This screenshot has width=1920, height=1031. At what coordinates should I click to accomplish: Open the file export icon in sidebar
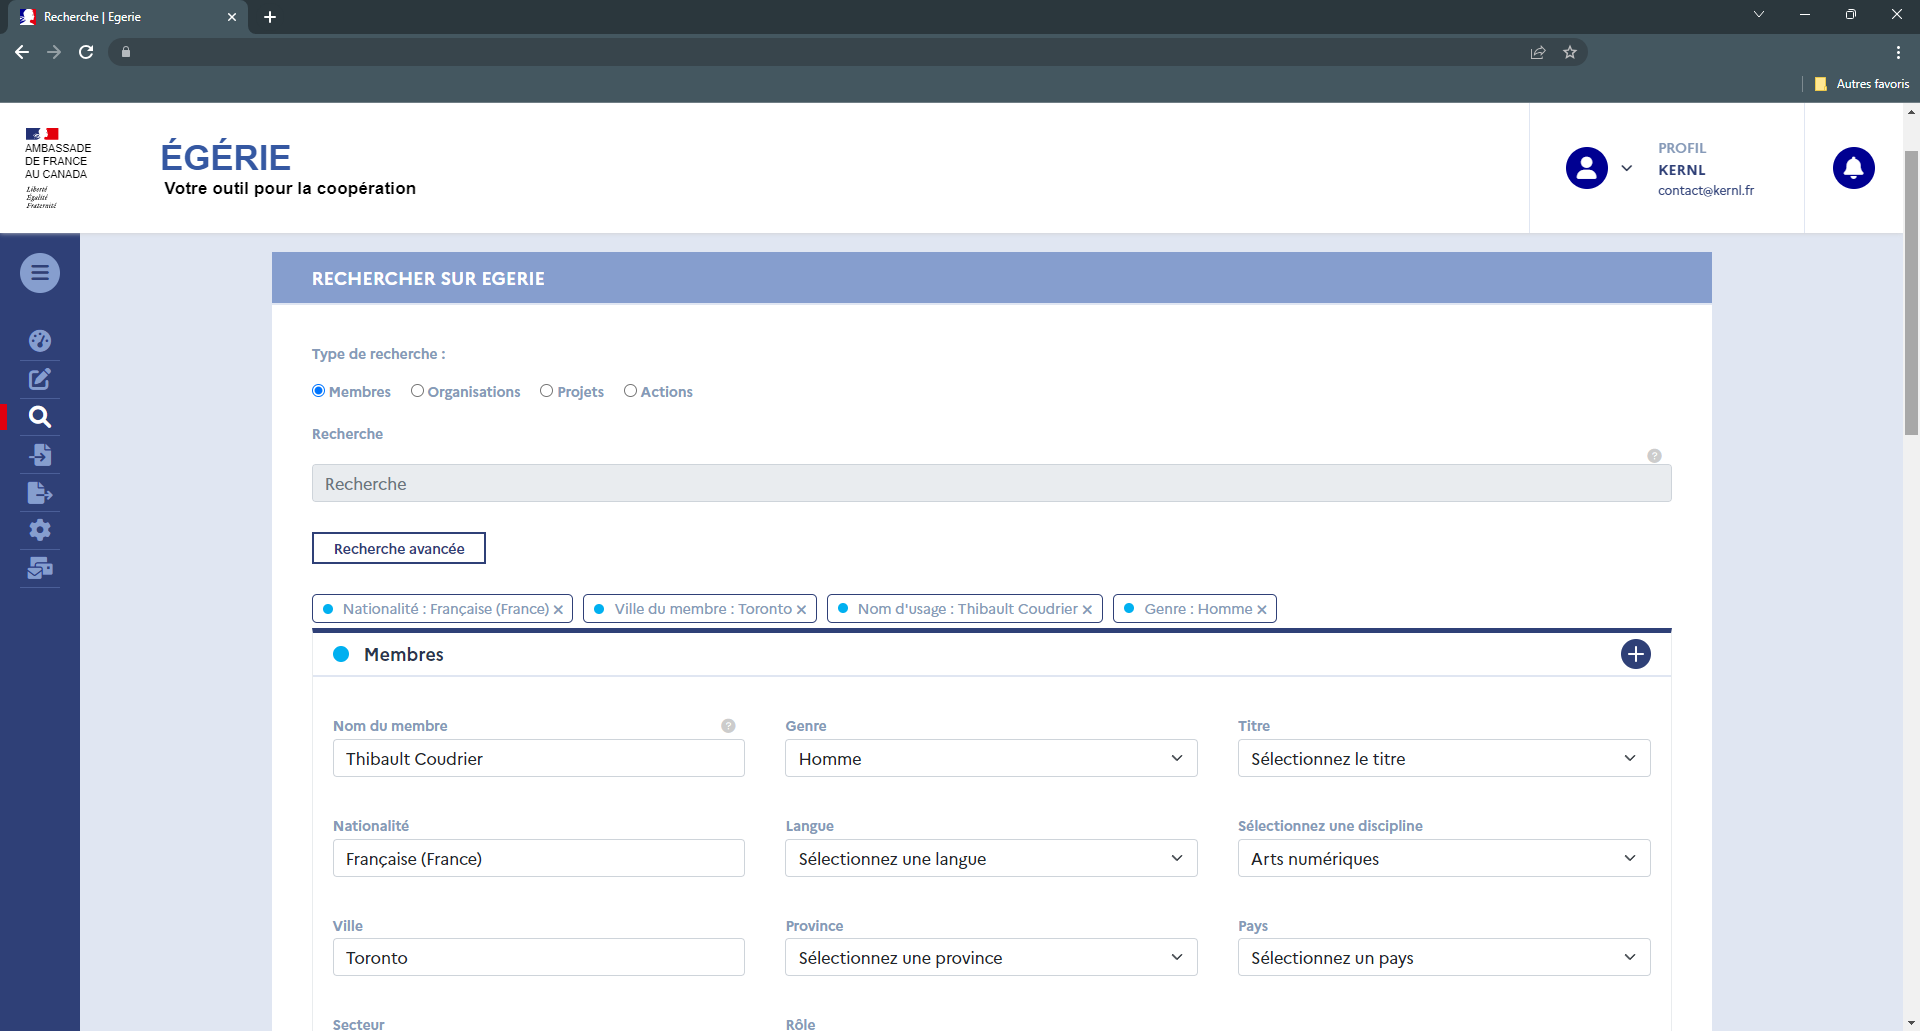(x=40, y=493)
